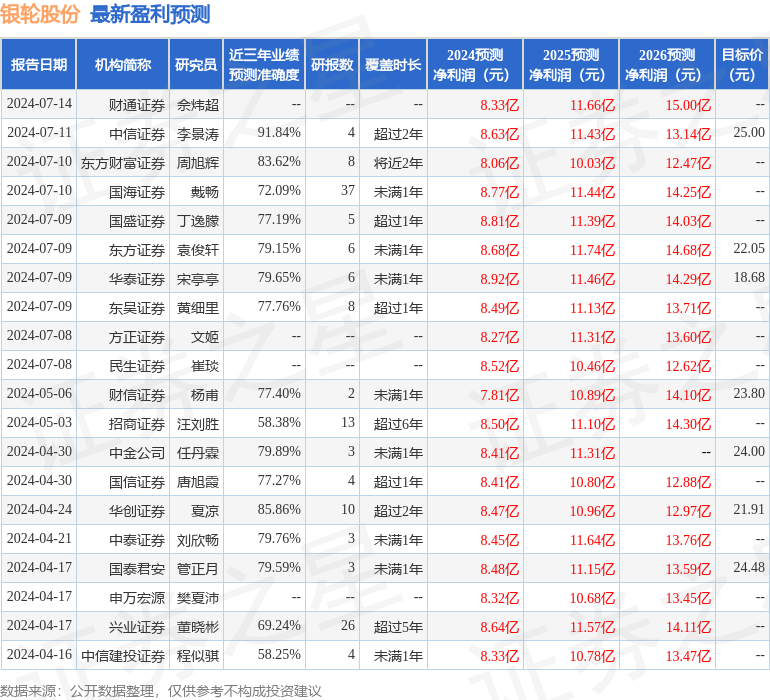Click researcher name 宋亭亭

coord(198,279)
